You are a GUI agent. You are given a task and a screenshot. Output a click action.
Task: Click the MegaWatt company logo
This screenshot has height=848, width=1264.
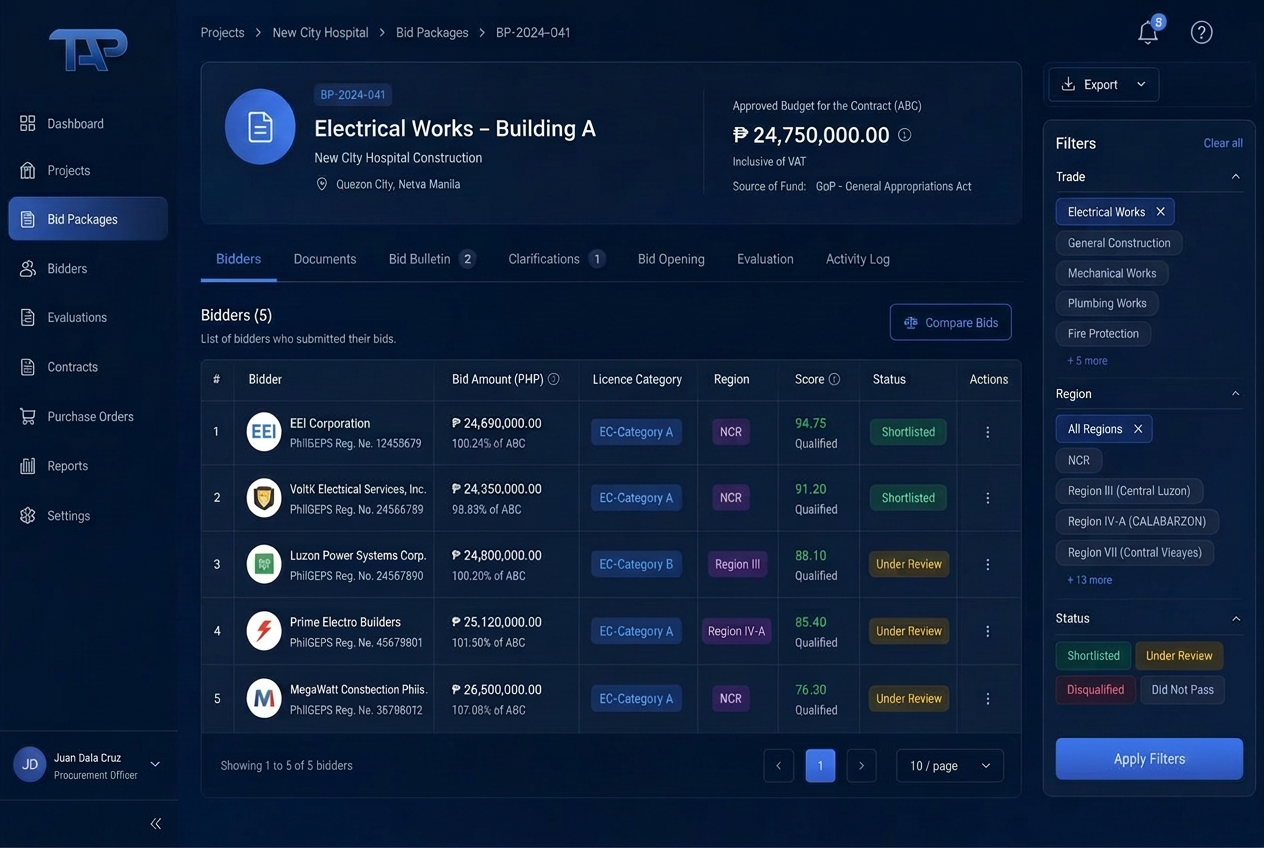click(264, 699)
